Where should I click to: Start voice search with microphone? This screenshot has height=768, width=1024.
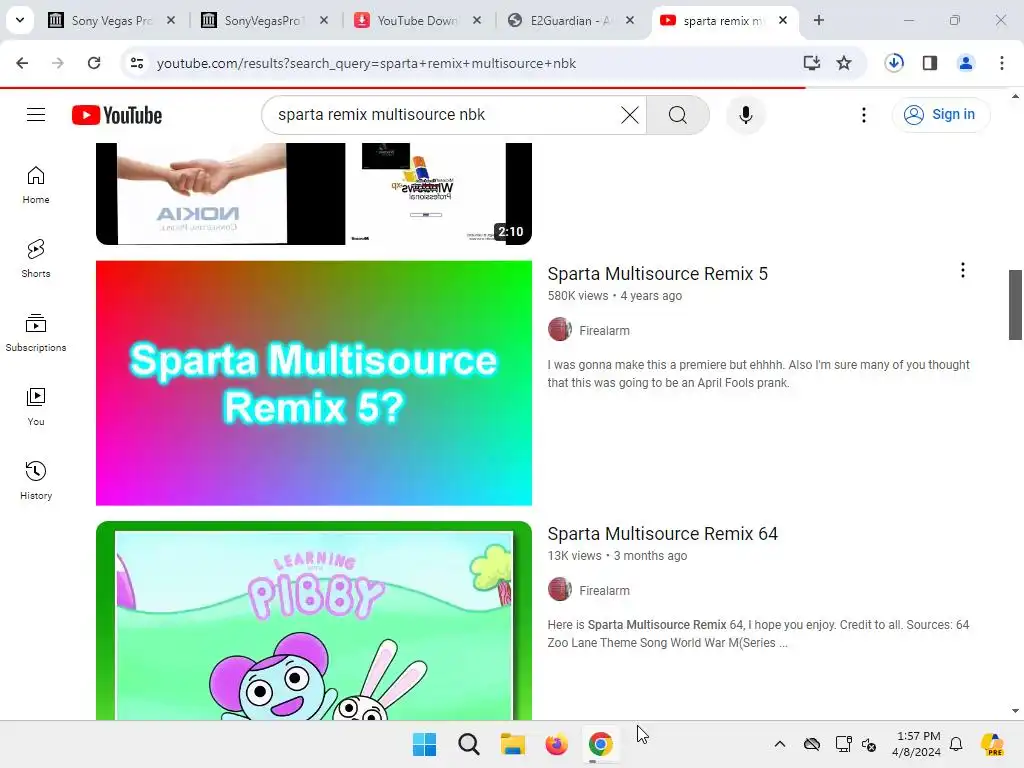pos(745,115)
